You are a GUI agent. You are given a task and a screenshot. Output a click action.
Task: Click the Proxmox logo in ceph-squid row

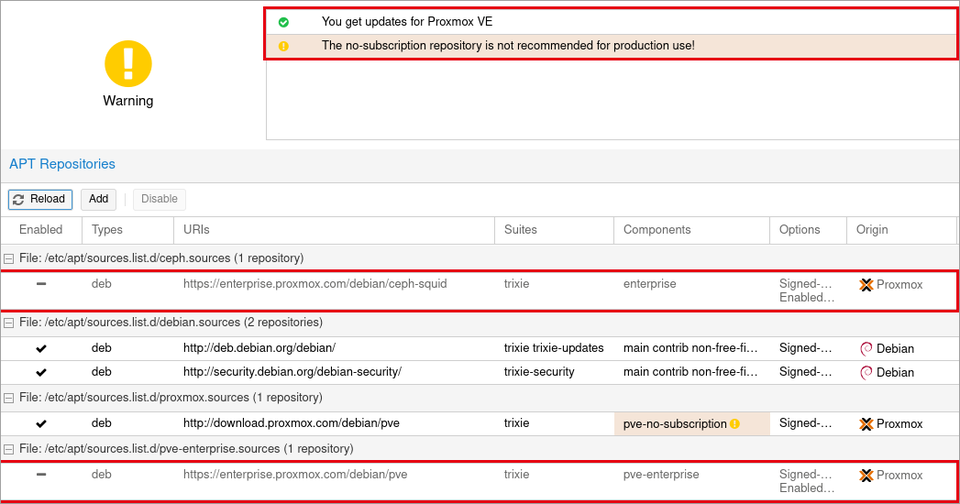coord(866,285)
